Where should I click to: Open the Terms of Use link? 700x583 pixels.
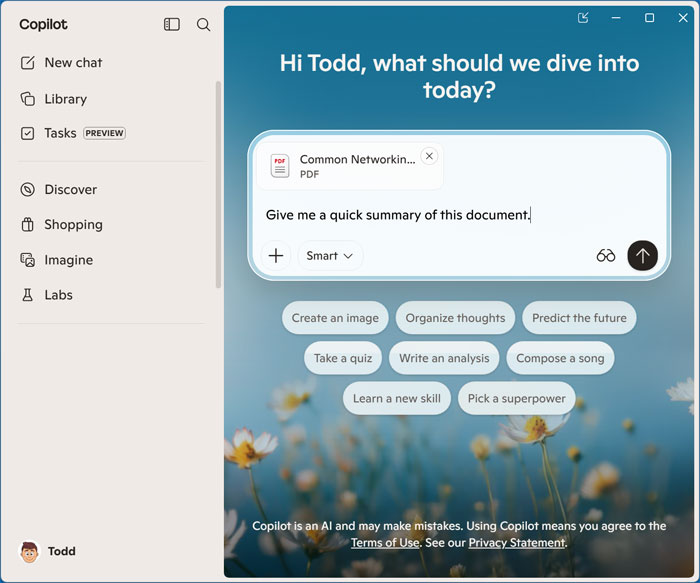tap(385, 543)
